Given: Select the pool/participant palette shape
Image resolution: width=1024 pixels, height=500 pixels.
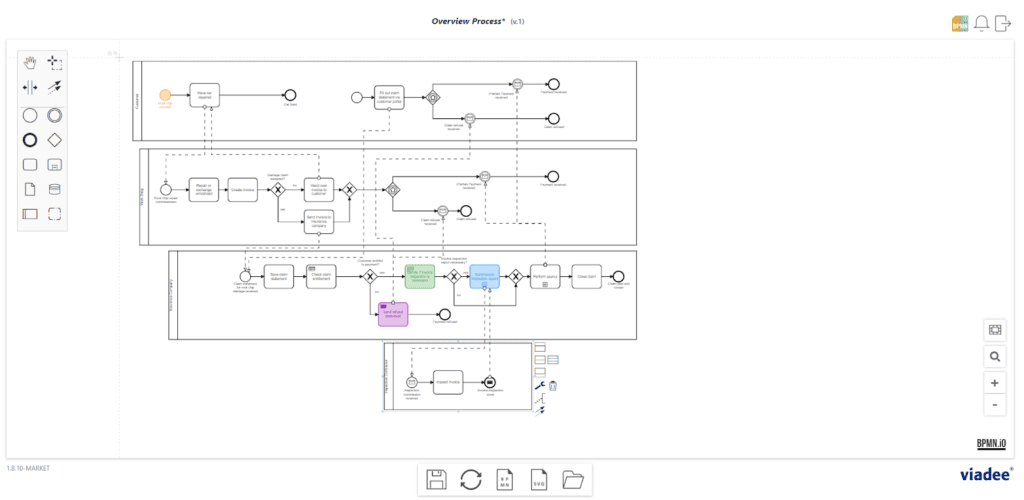Looking at the screenshot, I should pos(30,213).
